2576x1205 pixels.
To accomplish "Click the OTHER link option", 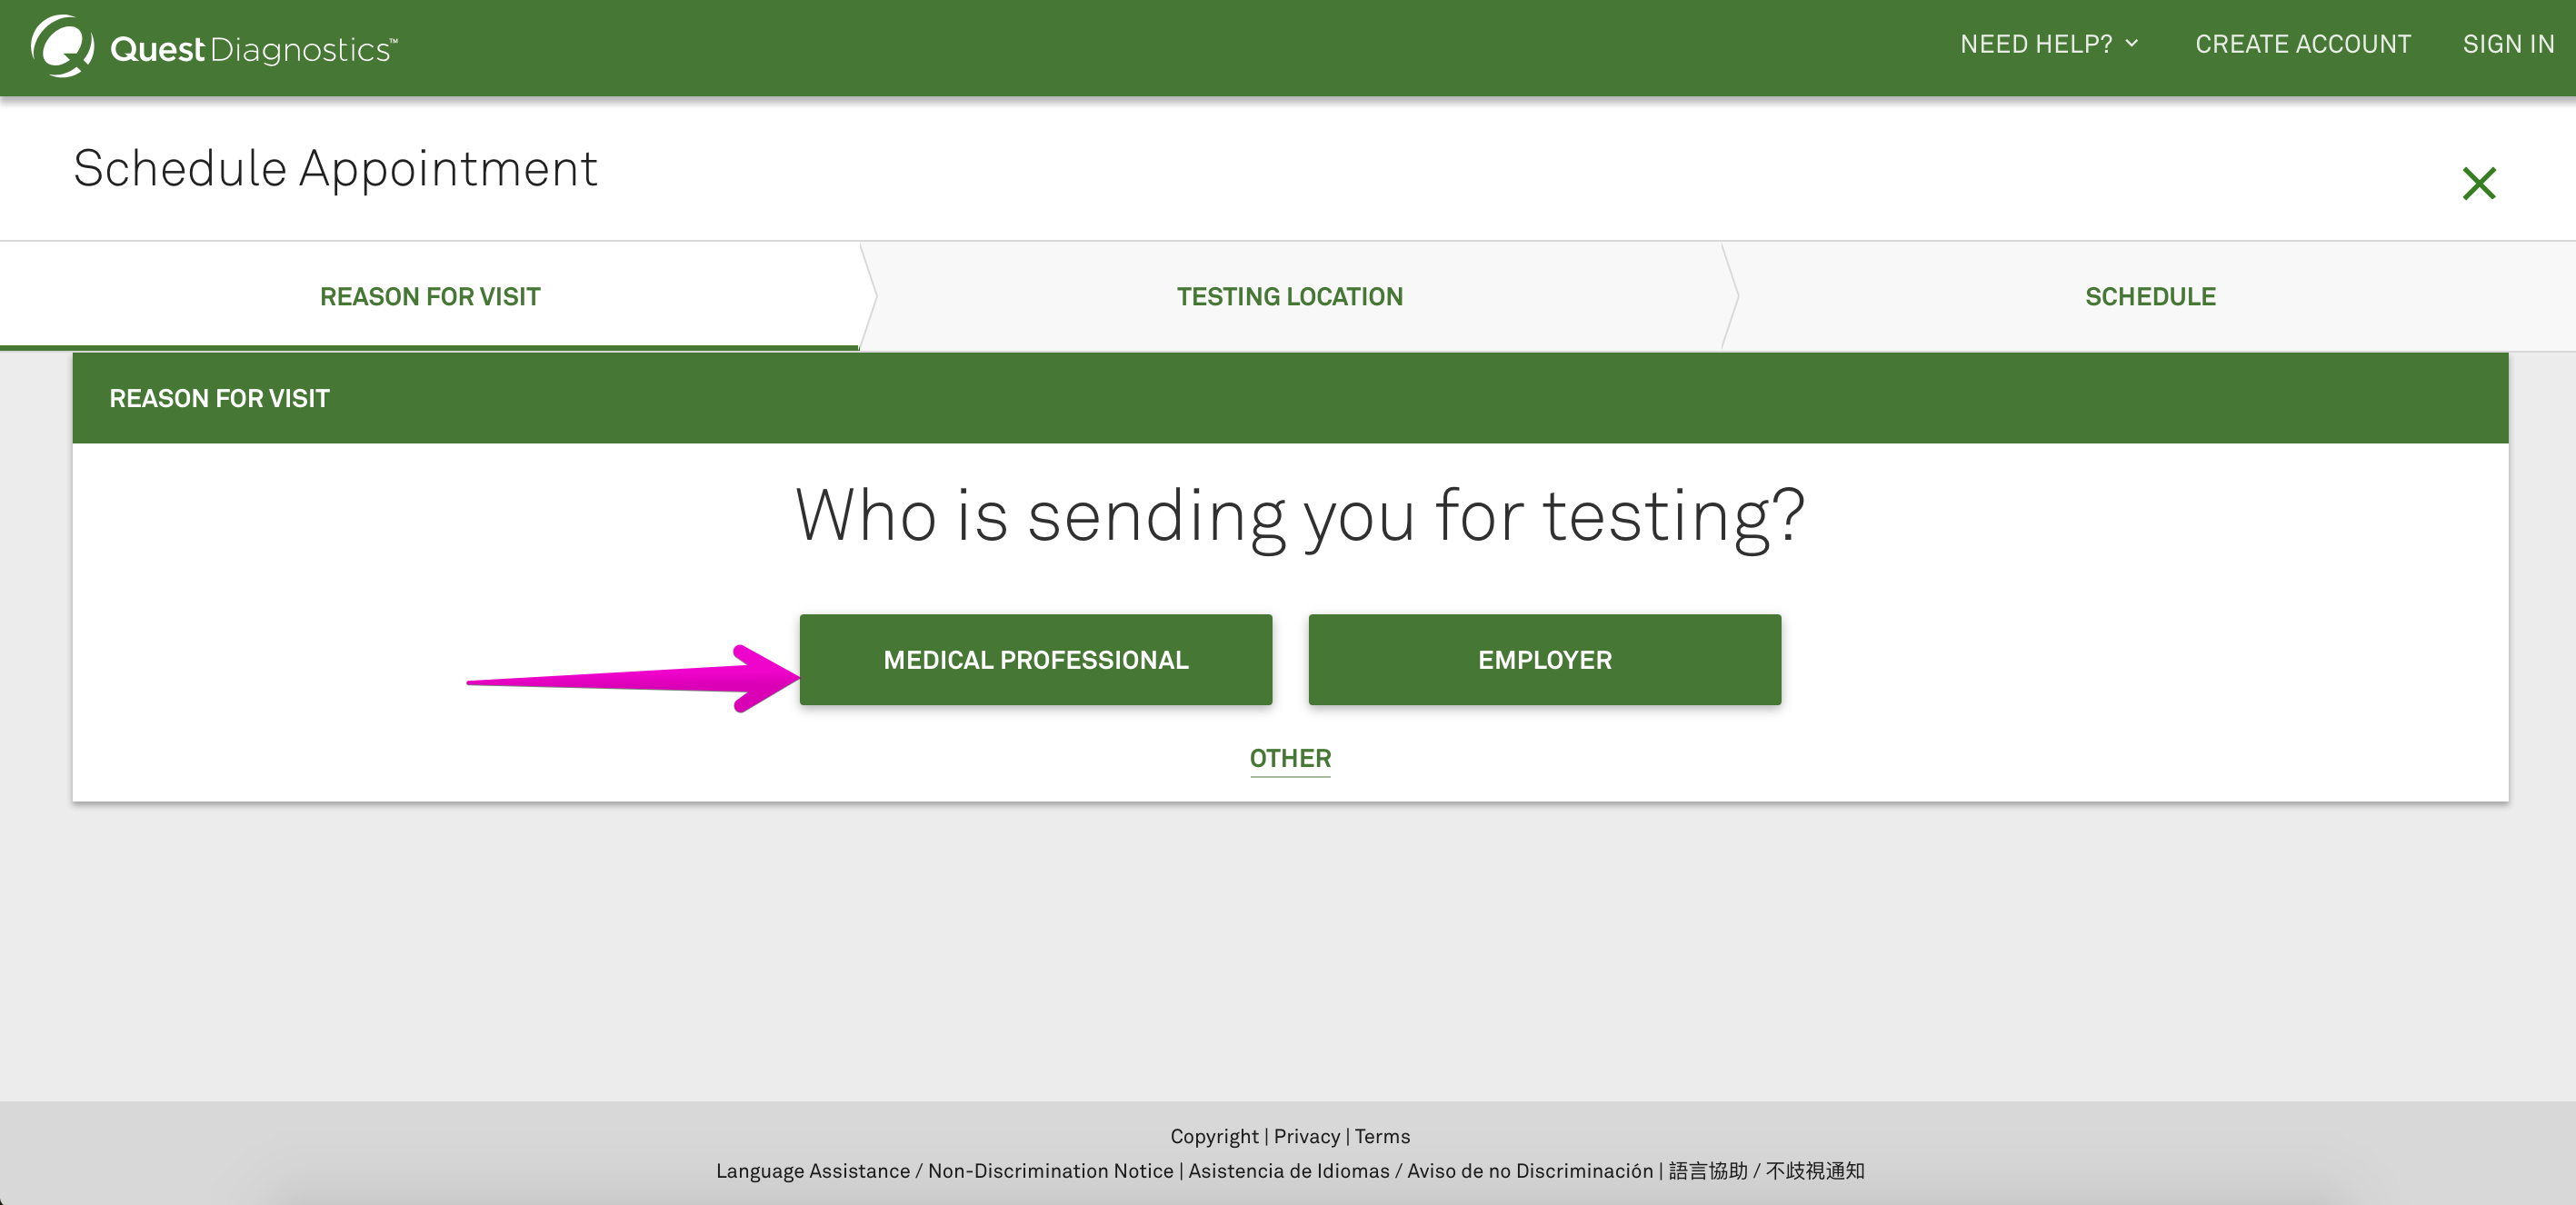I will (x=1290, y=757).
